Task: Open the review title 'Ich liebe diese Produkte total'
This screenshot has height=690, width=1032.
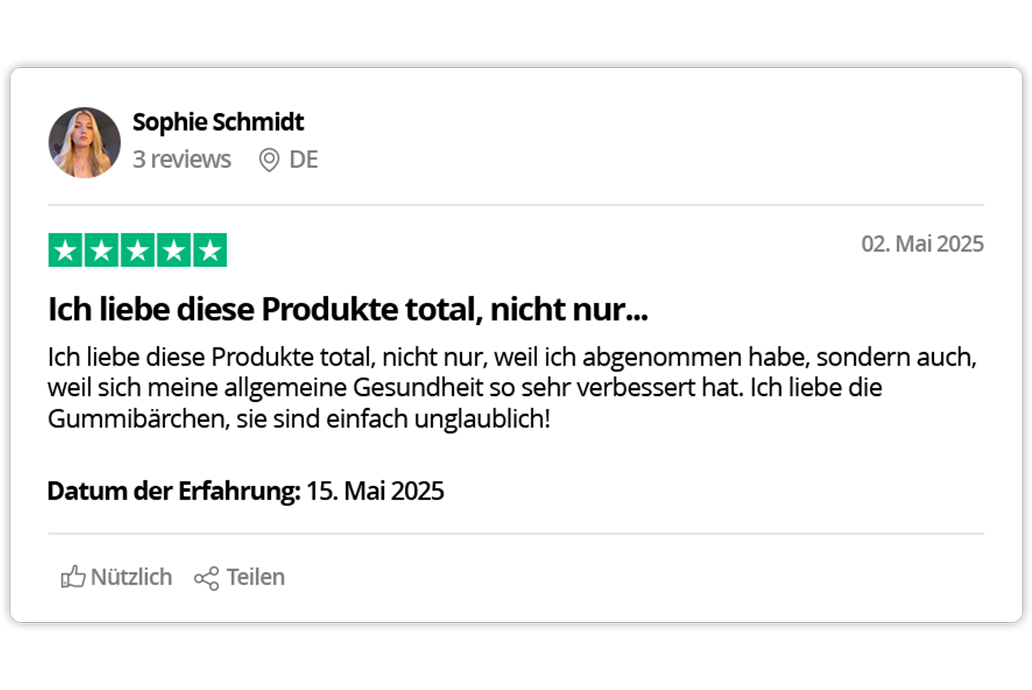Action: 348,309
